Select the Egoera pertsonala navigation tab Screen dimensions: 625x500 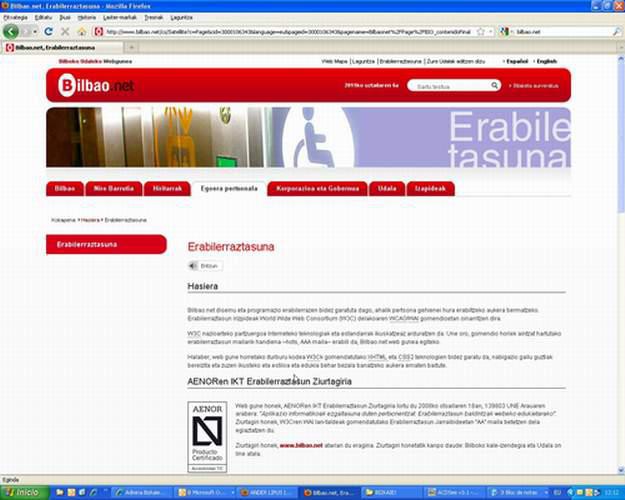pyautogui.click(x=229, y=189)
